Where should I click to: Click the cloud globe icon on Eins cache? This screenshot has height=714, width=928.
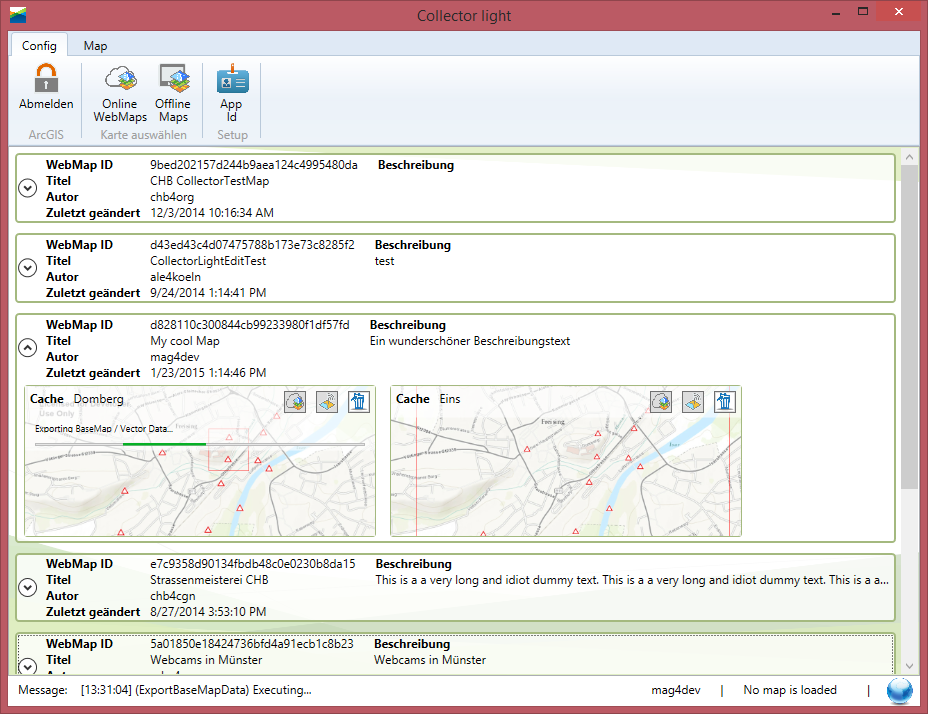pos(661,402)
